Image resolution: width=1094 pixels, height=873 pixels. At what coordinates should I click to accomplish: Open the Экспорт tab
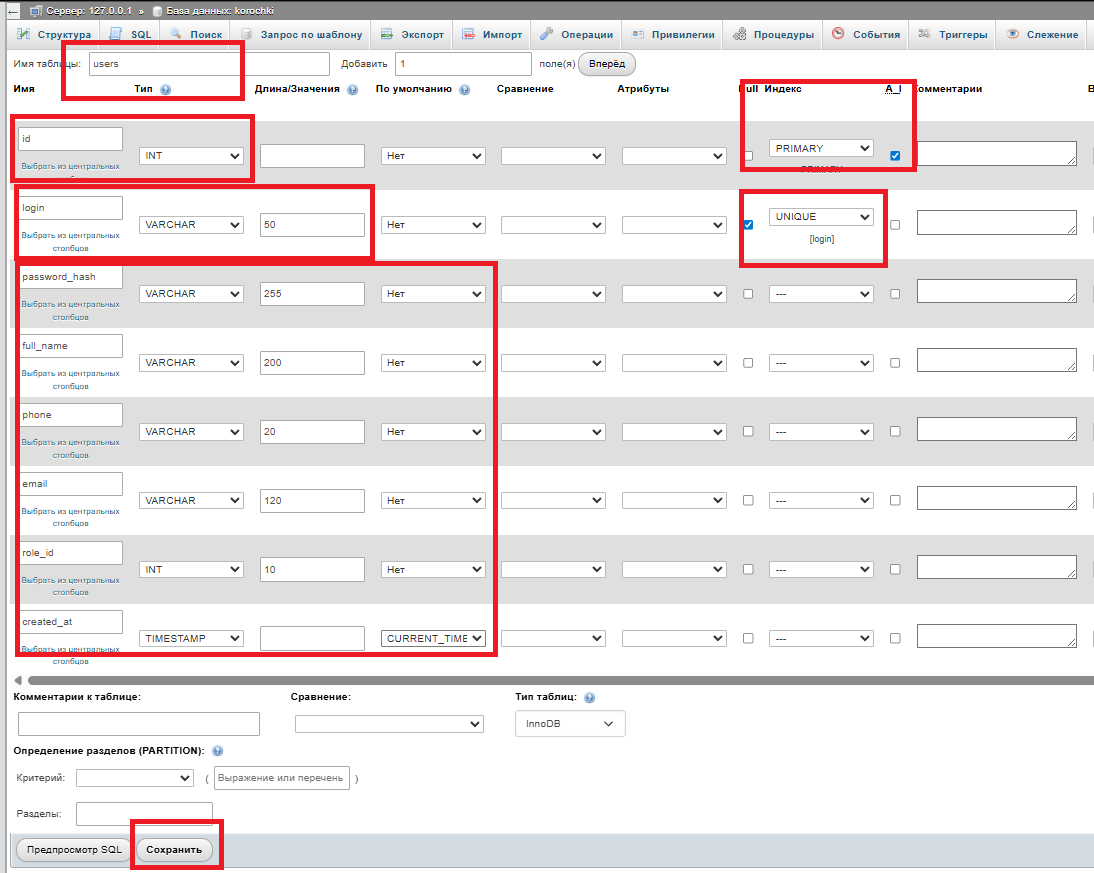[412, 34]
